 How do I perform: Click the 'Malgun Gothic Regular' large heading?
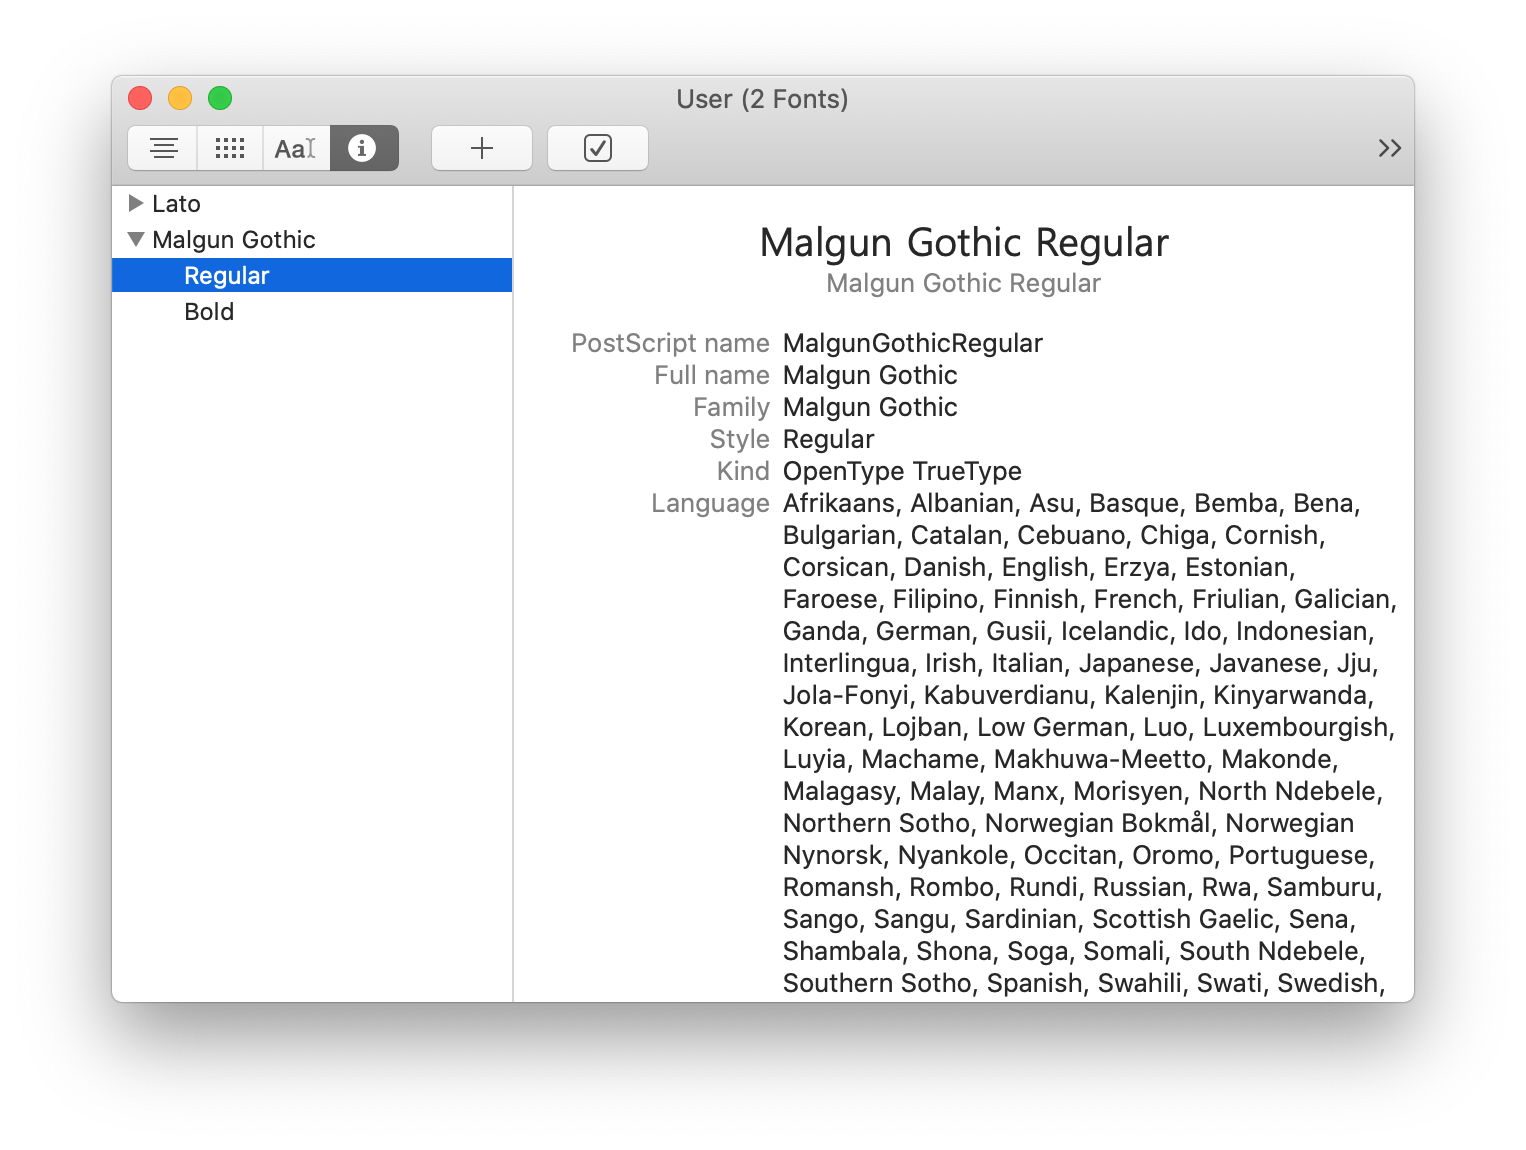click(x=964, y=243)
